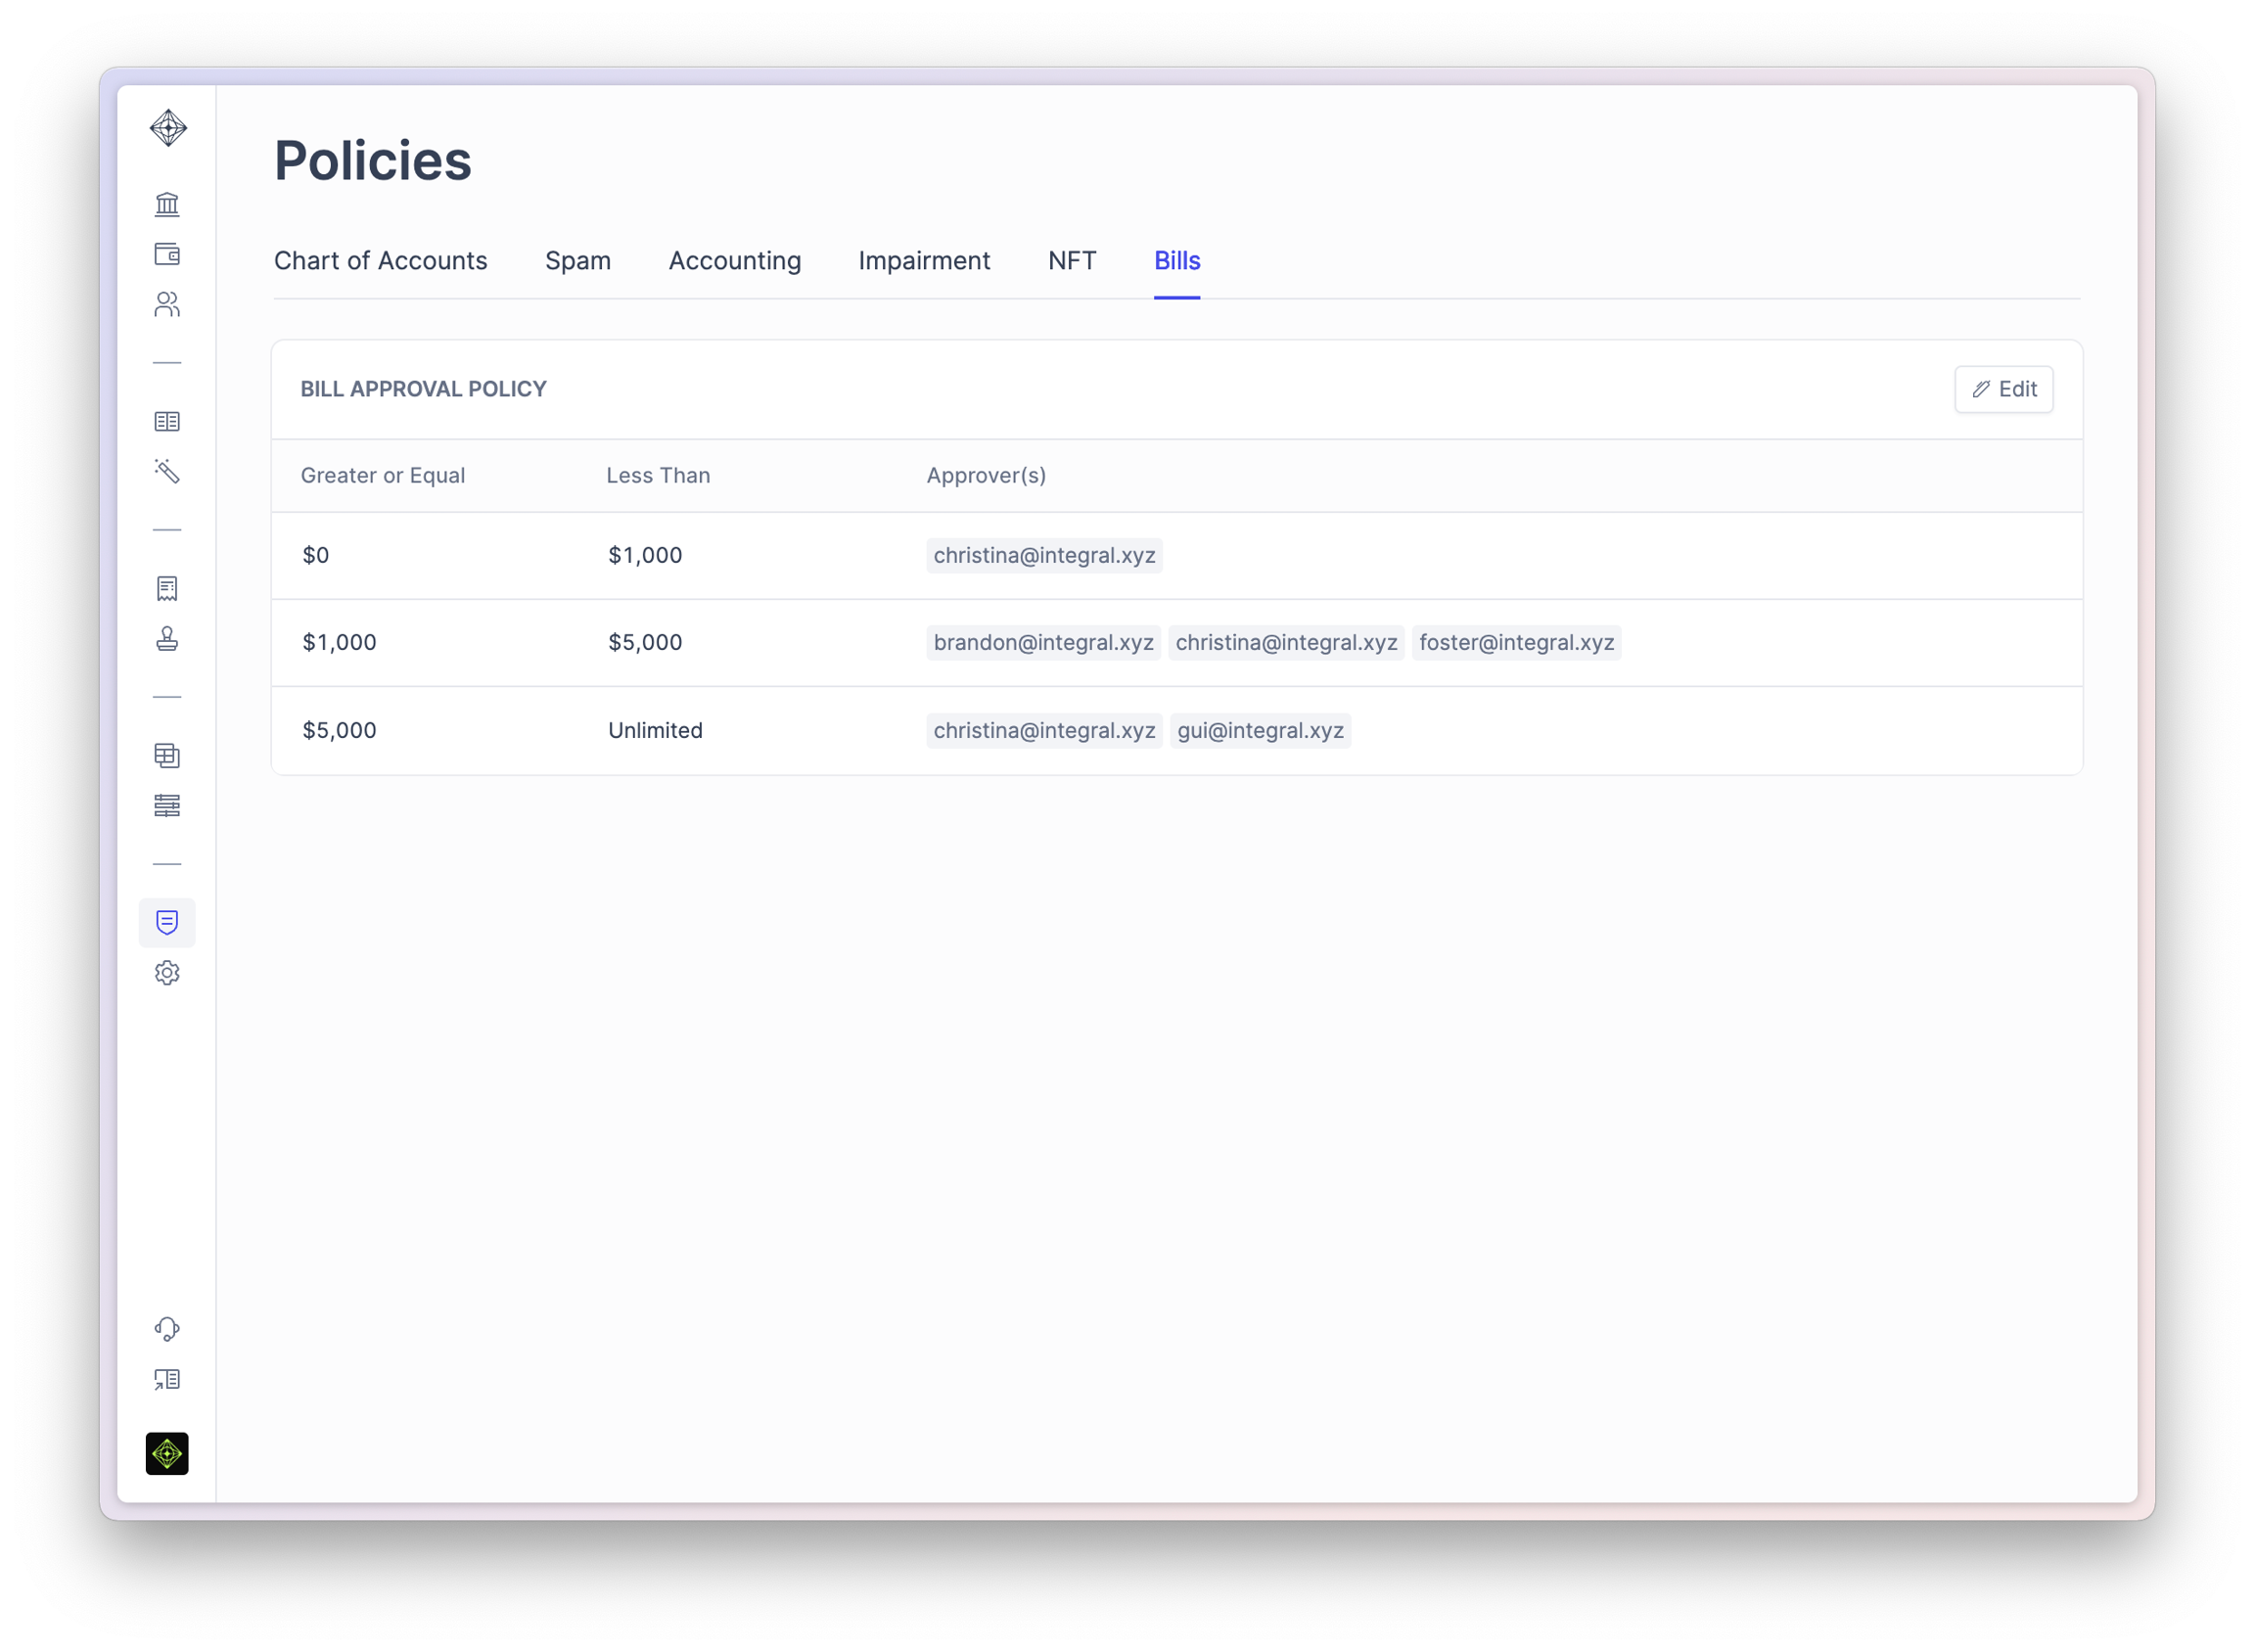
Task: Open the stacked tables reports icon
Action: [x=167, y=755]
